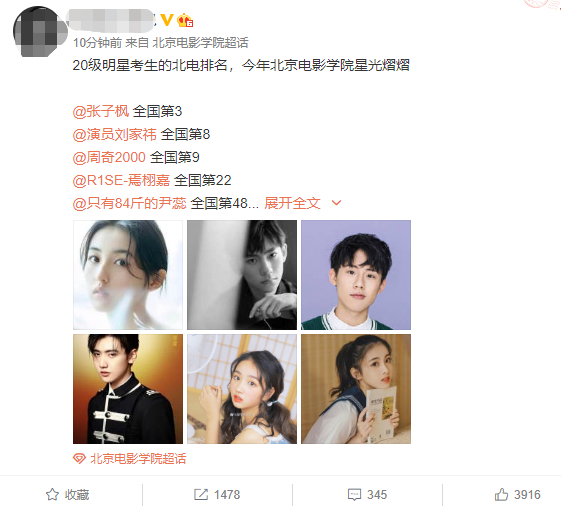Open the @只有84斤的尹蕊 mention link
The image size is (561, 510).
coord(130,203)
